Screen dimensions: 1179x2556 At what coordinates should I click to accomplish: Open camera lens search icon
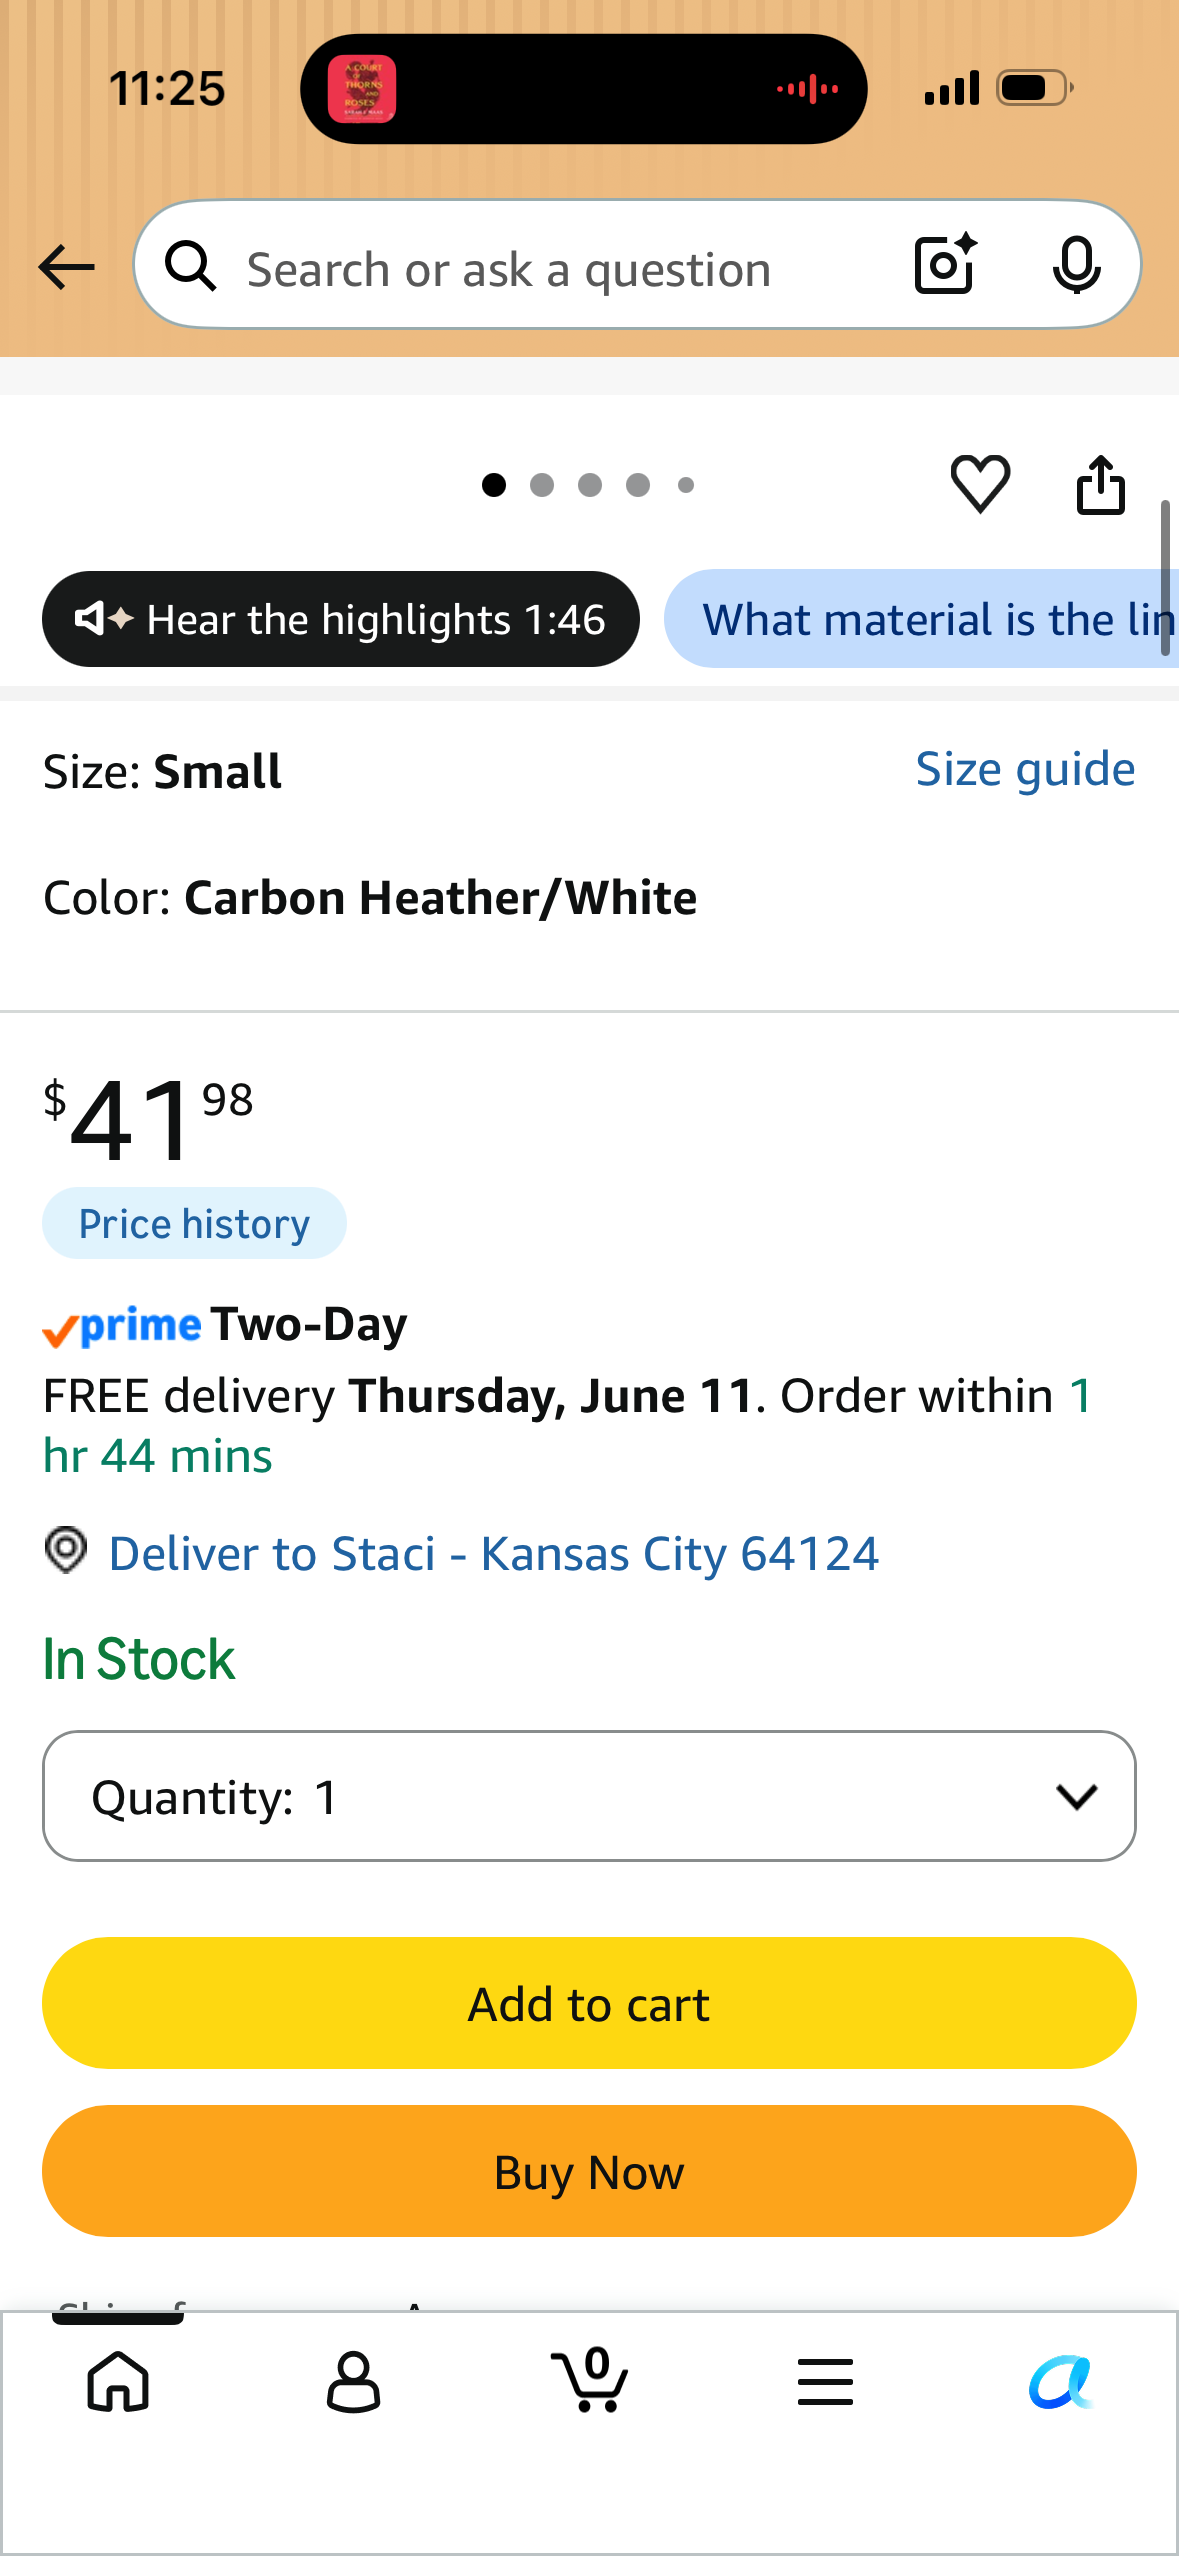(945, 265)
